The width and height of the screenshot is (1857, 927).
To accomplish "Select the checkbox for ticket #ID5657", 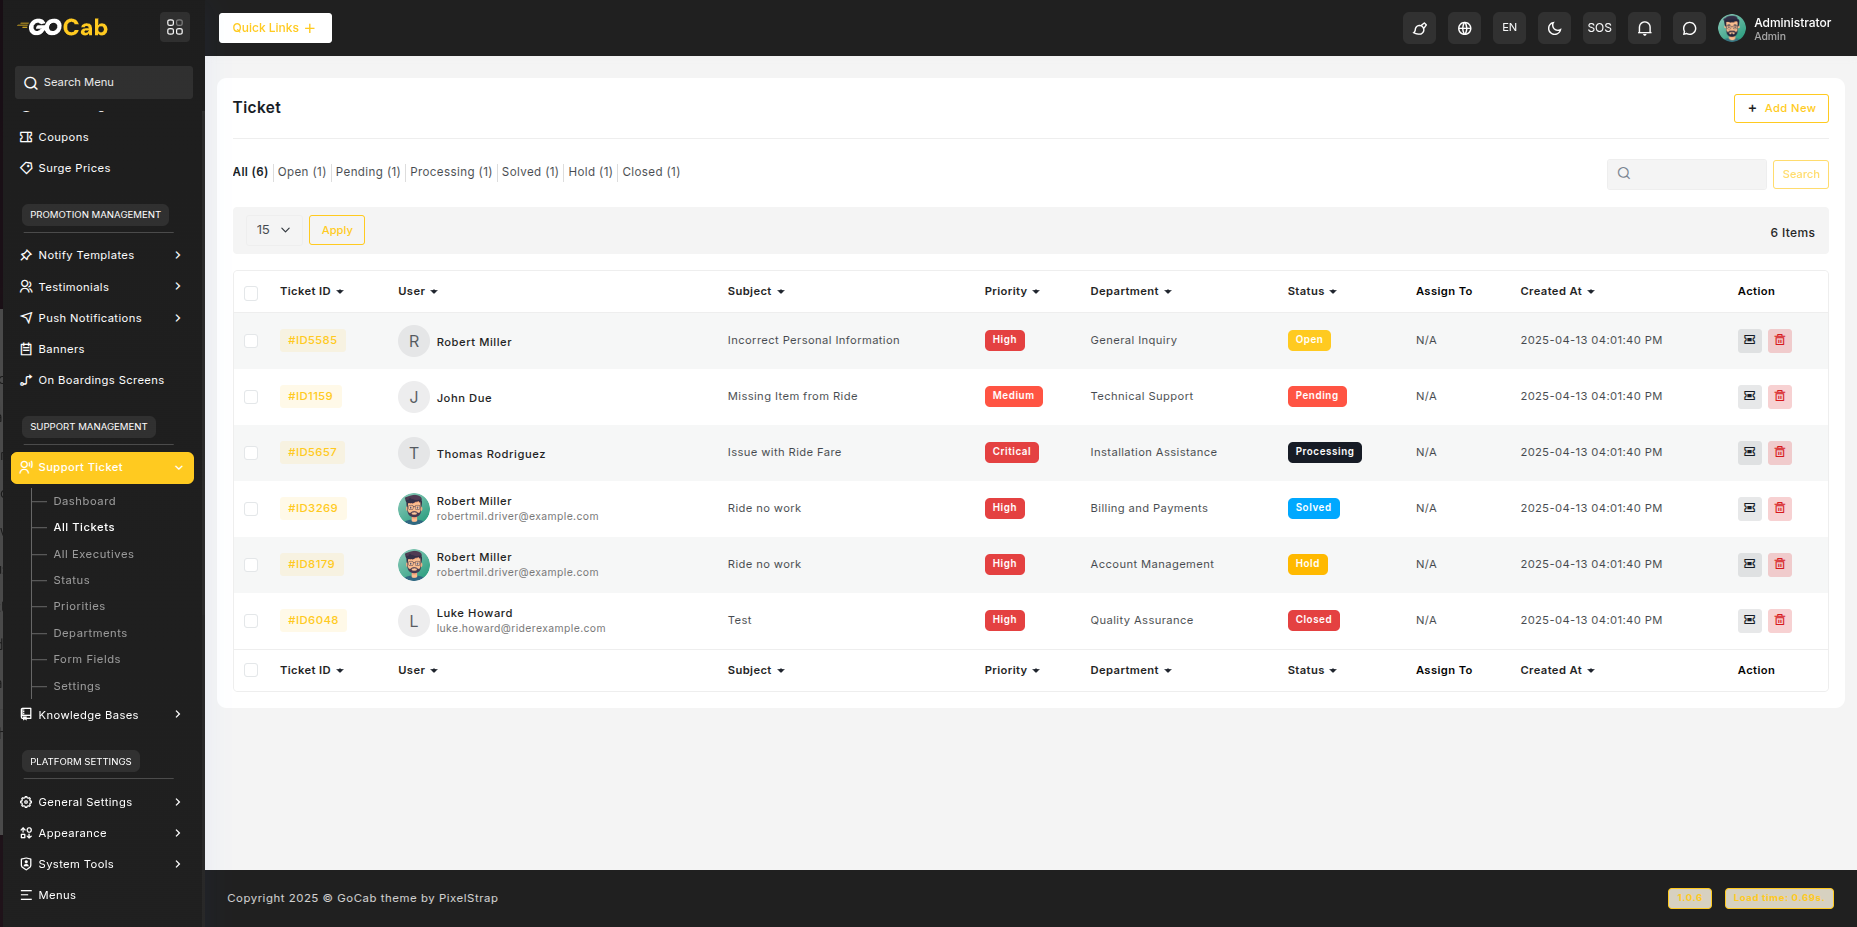I will 251,453.
